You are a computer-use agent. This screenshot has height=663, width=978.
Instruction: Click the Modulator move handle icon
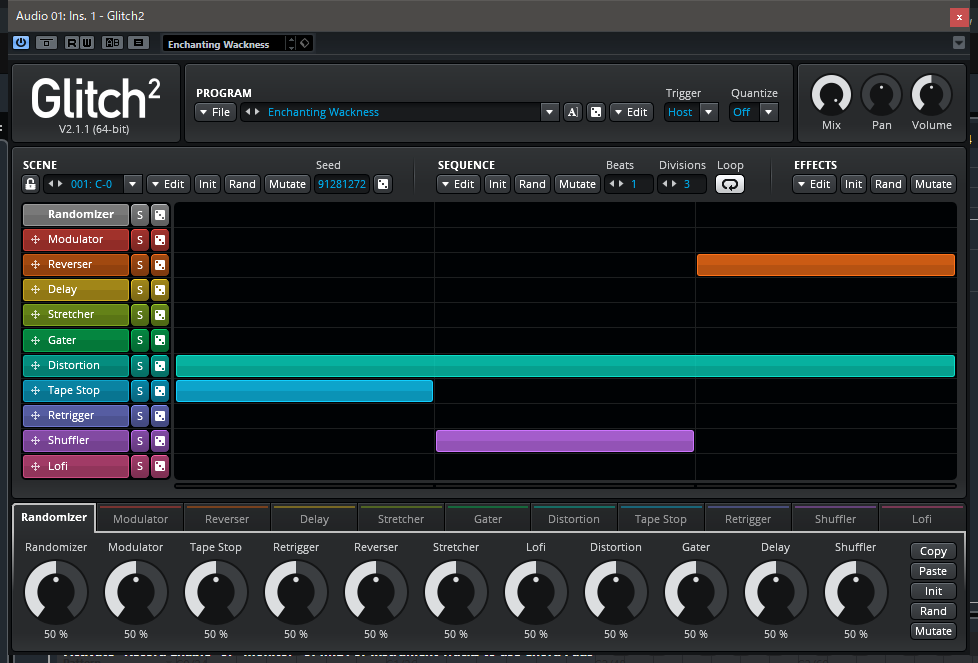click(x=36, y=240)
